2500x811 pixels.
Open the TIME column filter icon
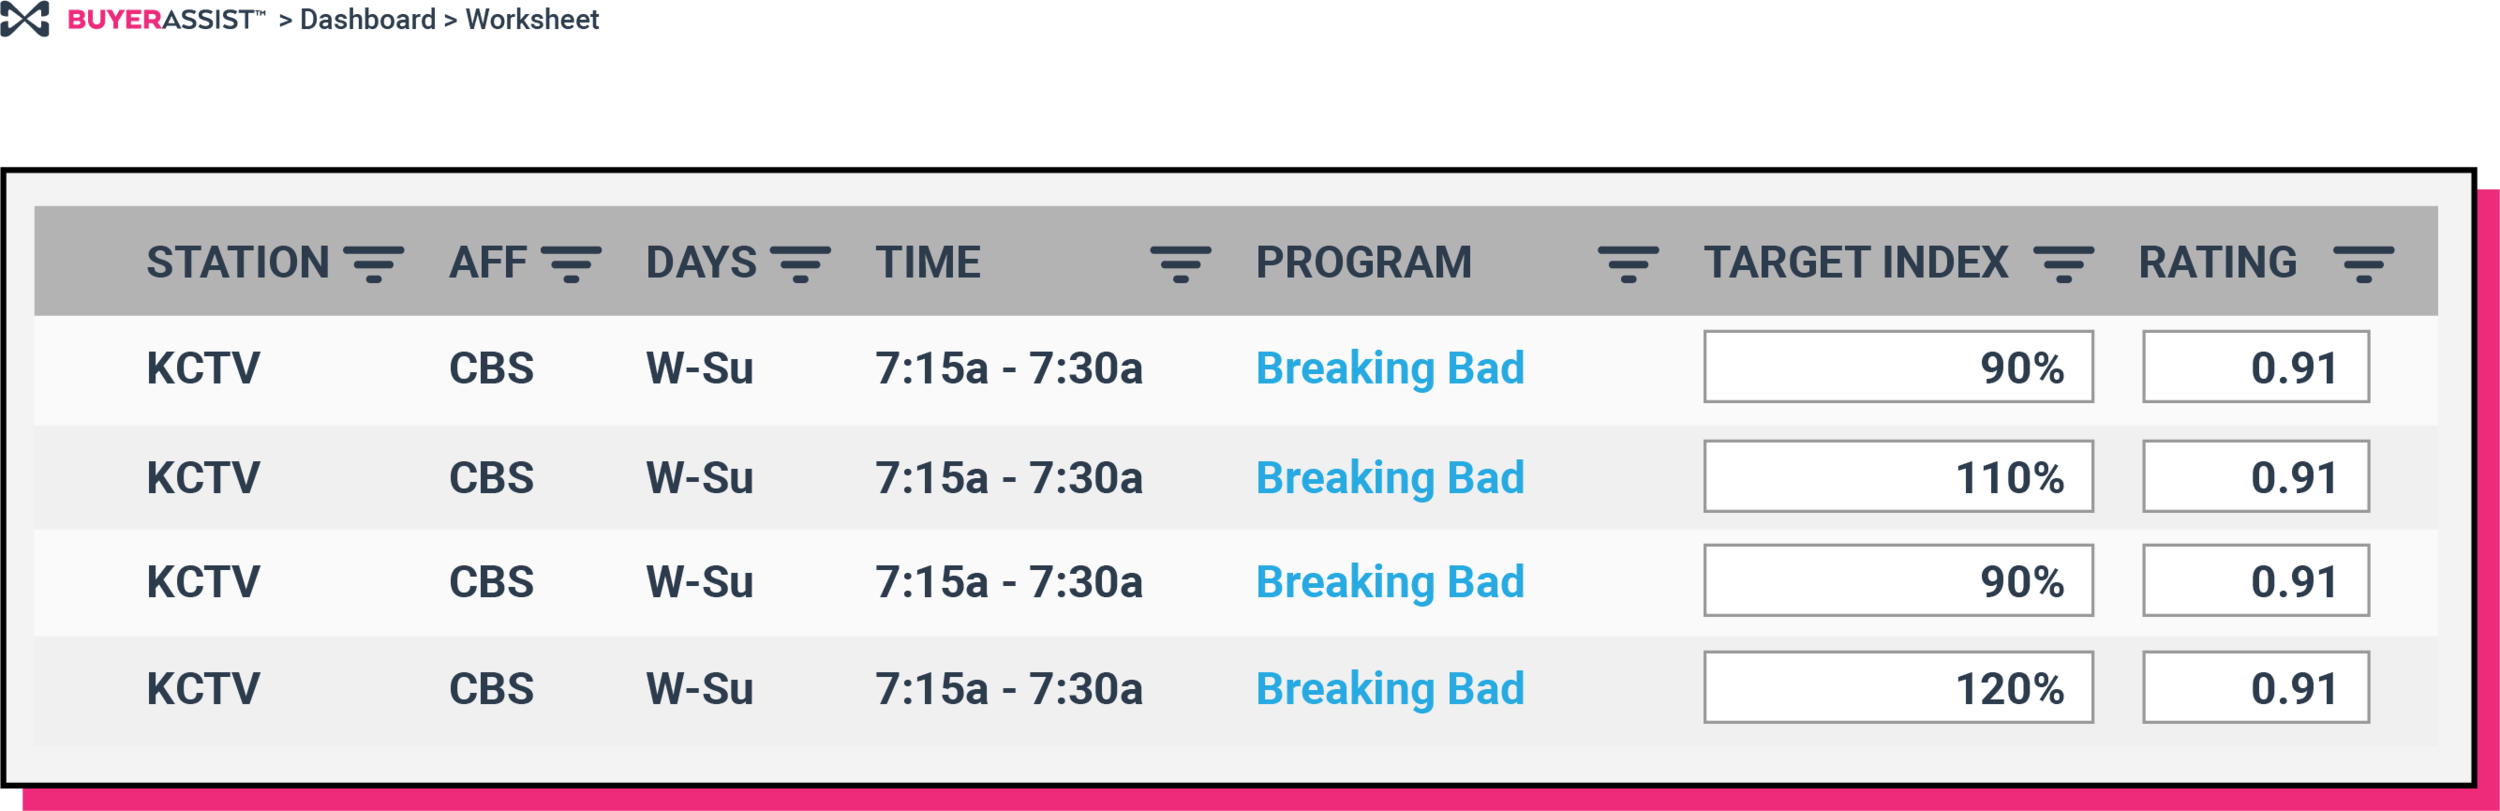1180,264
